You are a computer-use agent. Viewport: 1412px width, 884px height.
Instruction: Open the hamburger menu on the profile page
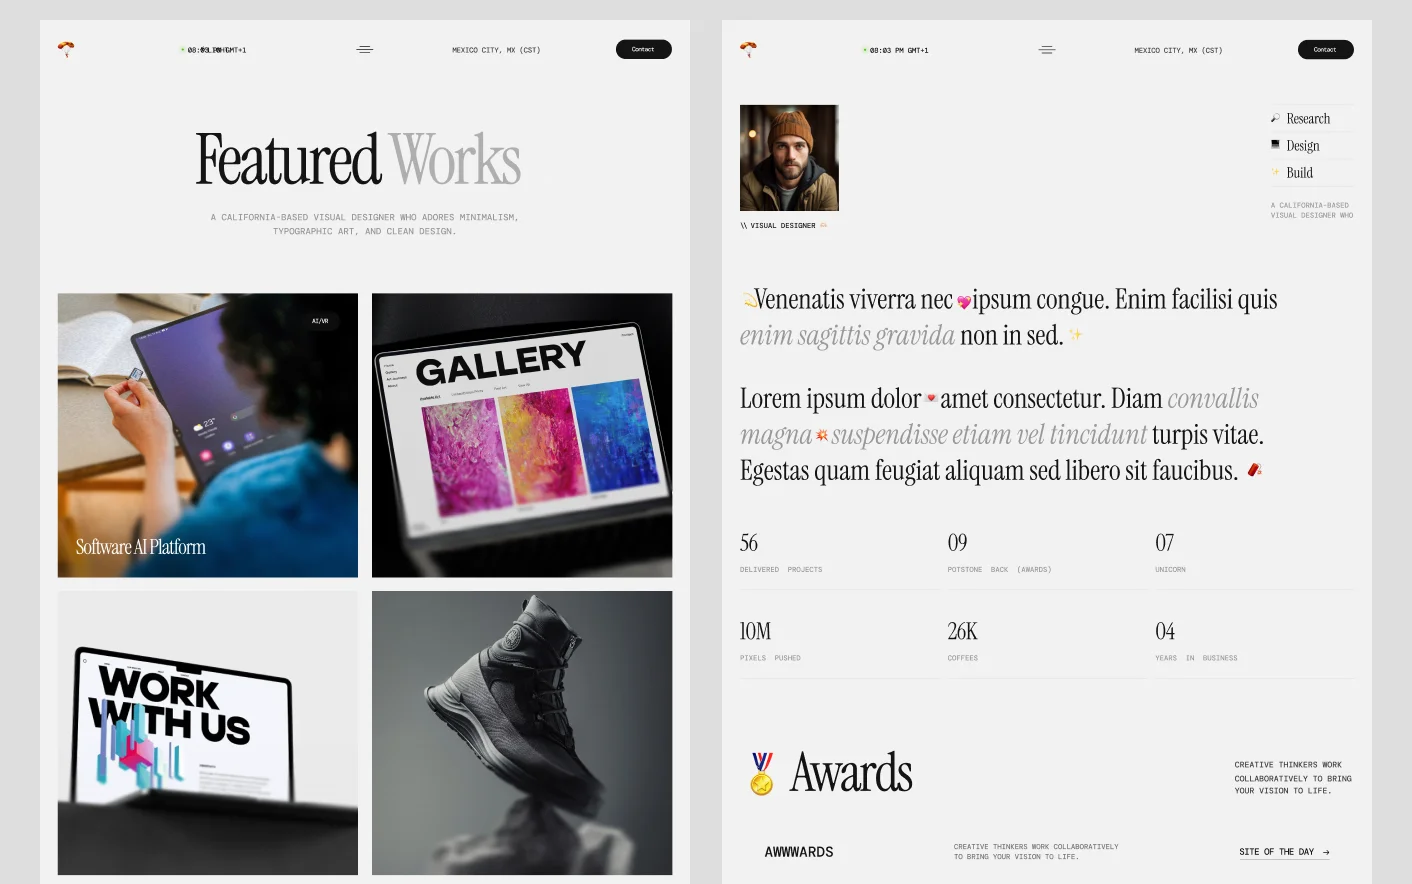[1047, 49]
